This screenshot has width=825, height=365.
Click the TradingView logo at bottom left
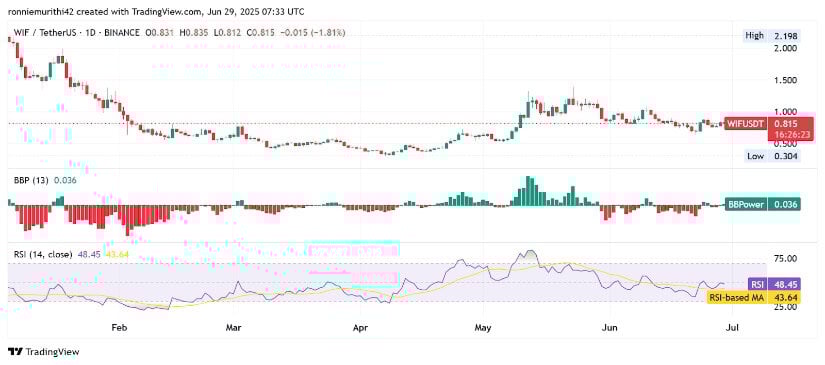point(43,352)
